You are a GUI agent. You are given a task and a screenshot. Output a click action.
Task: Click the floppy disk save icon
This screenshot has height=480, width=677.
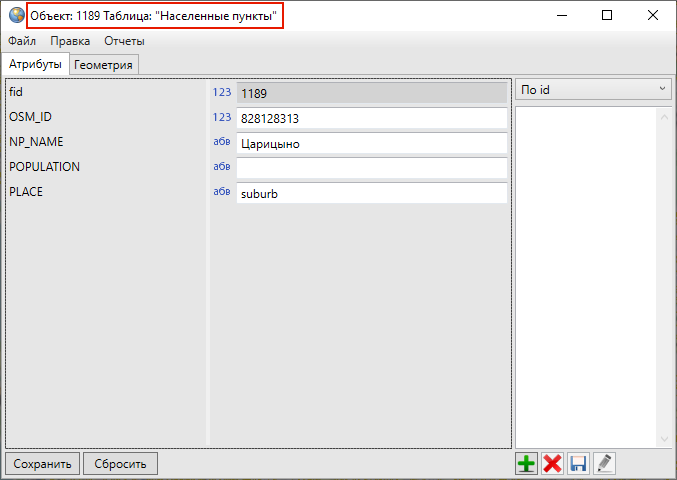coord(578,464)
